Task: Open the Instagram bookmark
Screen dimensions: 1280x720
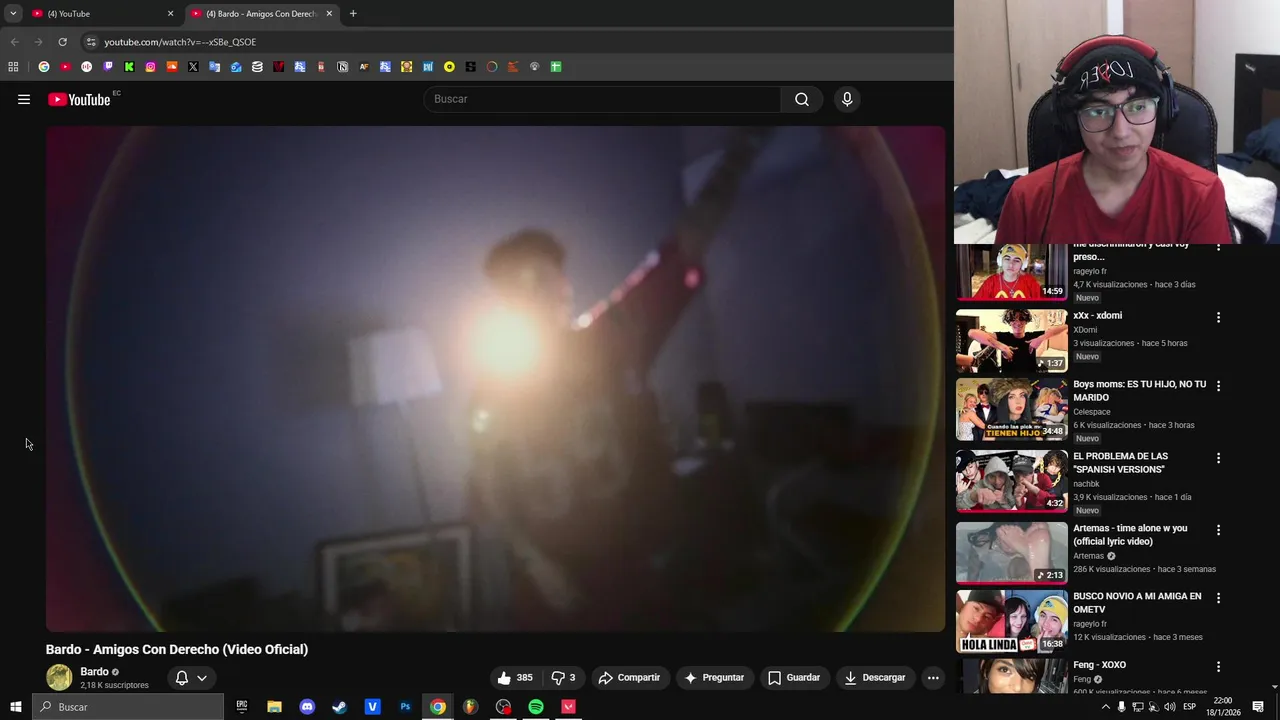Action: coord(150,67)
